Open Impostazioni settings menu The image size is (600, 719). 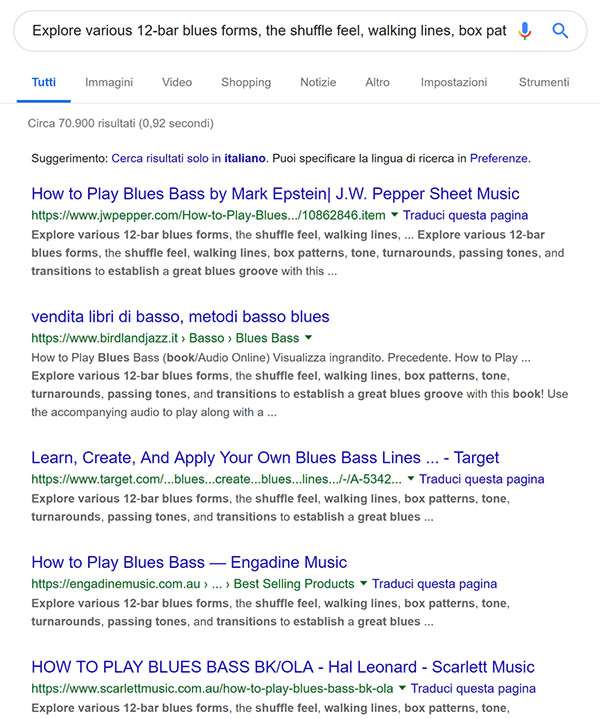coord(454,82)
